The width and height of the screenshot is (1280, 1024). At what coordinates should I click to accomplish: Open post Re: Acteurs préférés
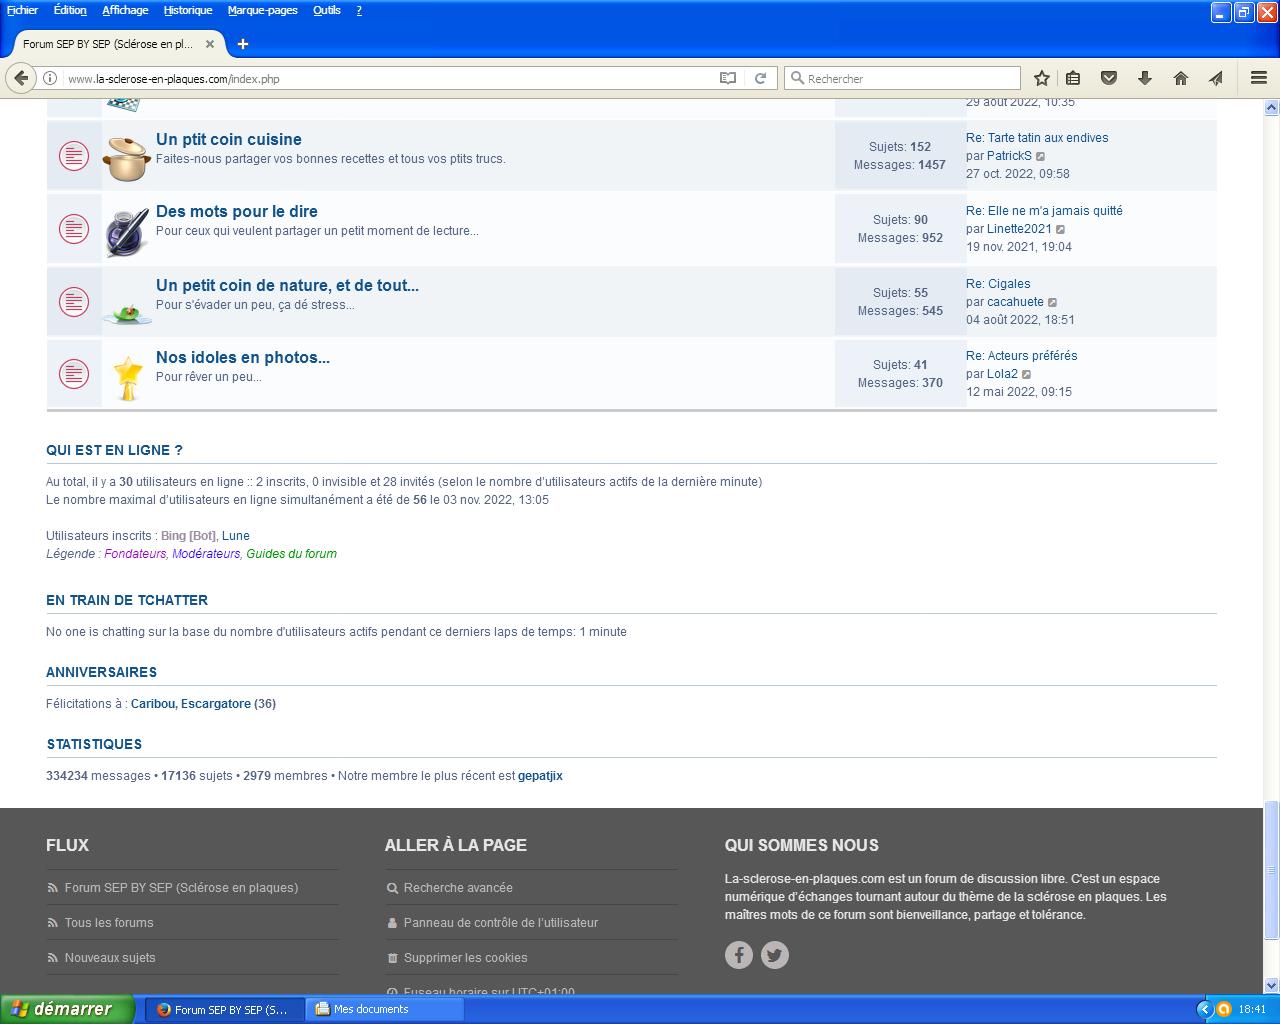1021,356
